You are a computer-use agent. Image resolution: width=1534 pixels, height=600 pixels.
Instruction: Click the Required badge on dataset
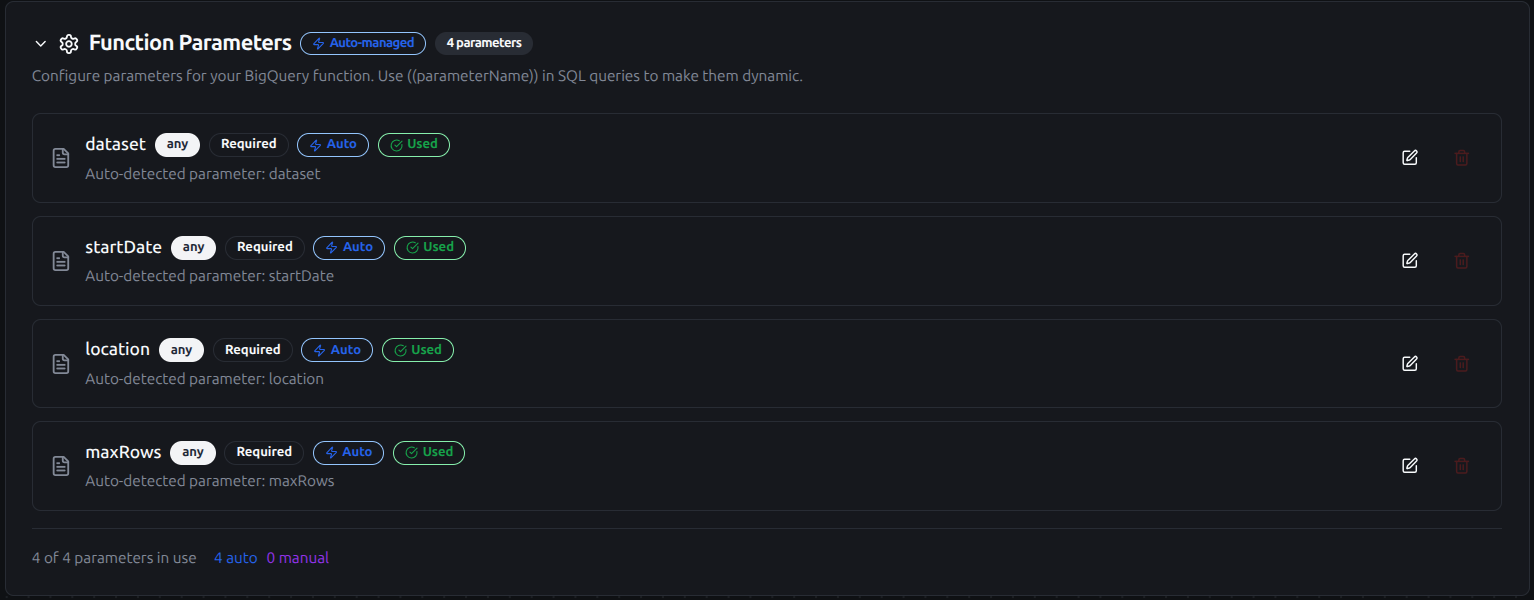[249, 144]
